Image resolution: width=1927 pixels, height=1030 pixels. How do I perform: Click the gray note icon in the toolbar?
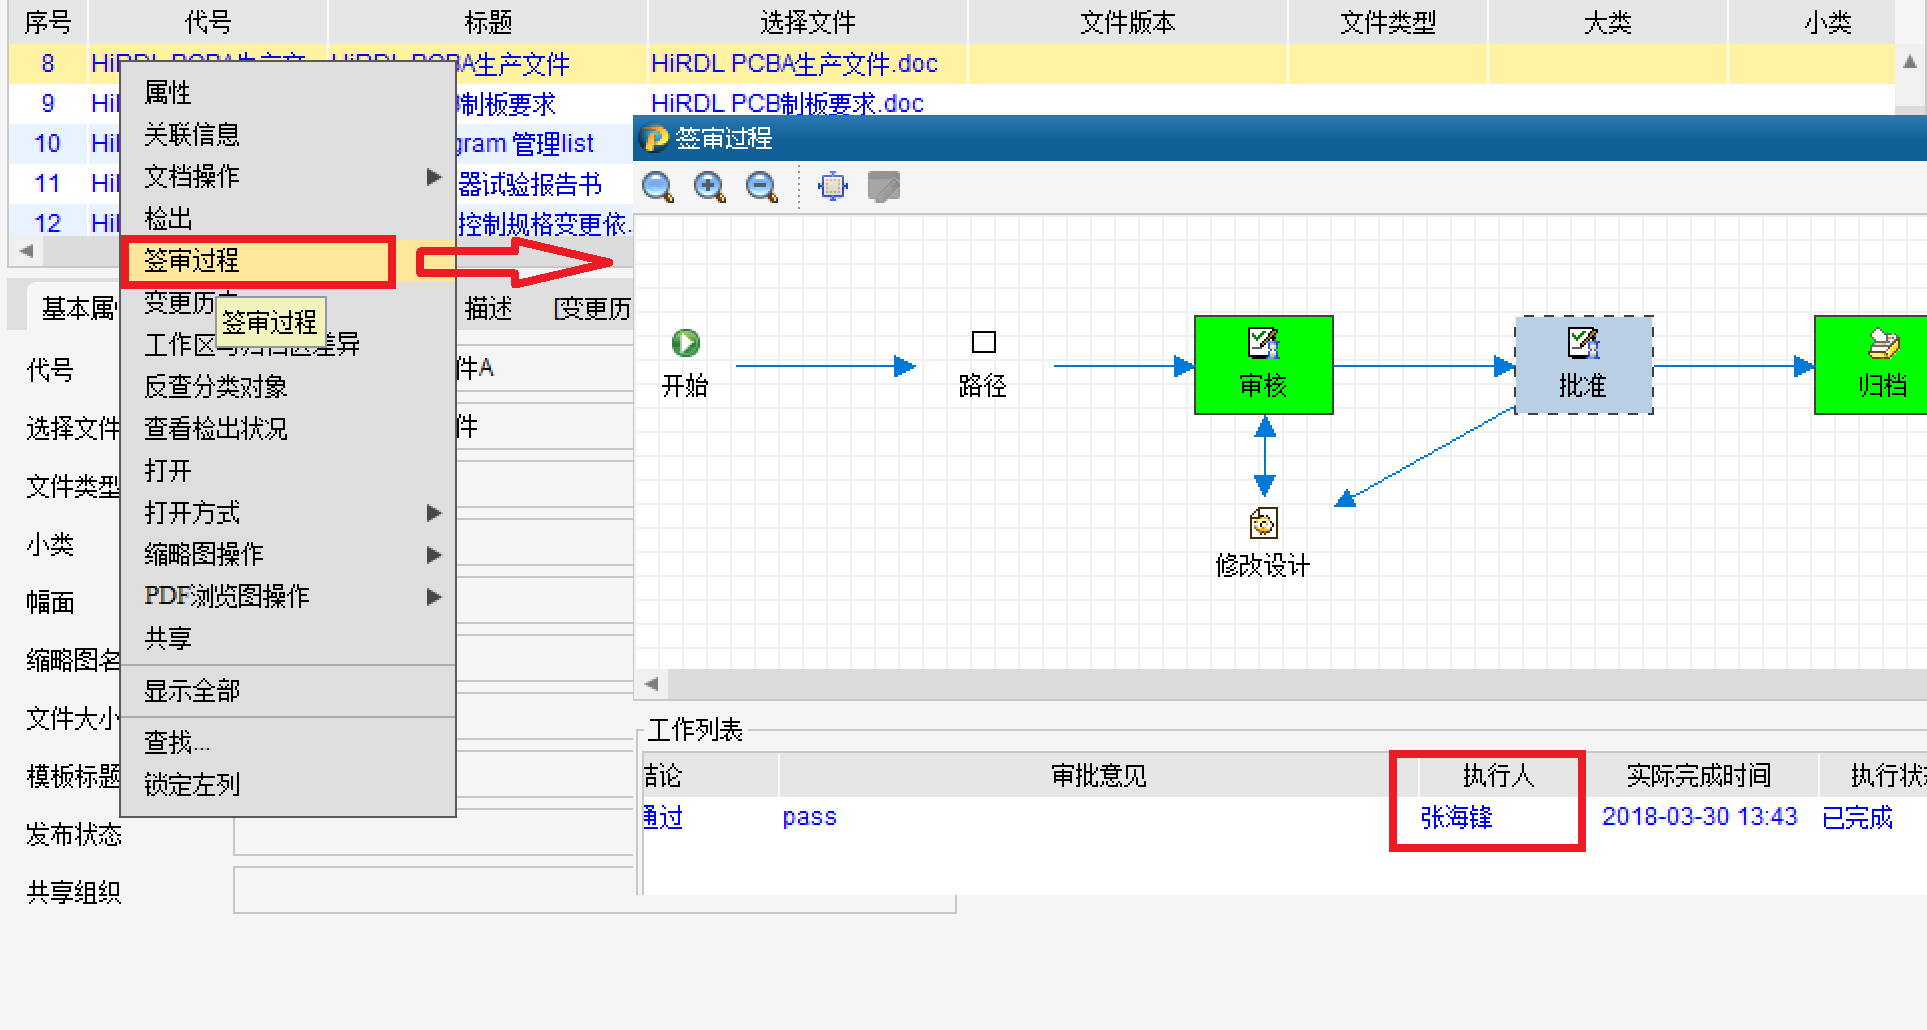[x=884, y=187]
